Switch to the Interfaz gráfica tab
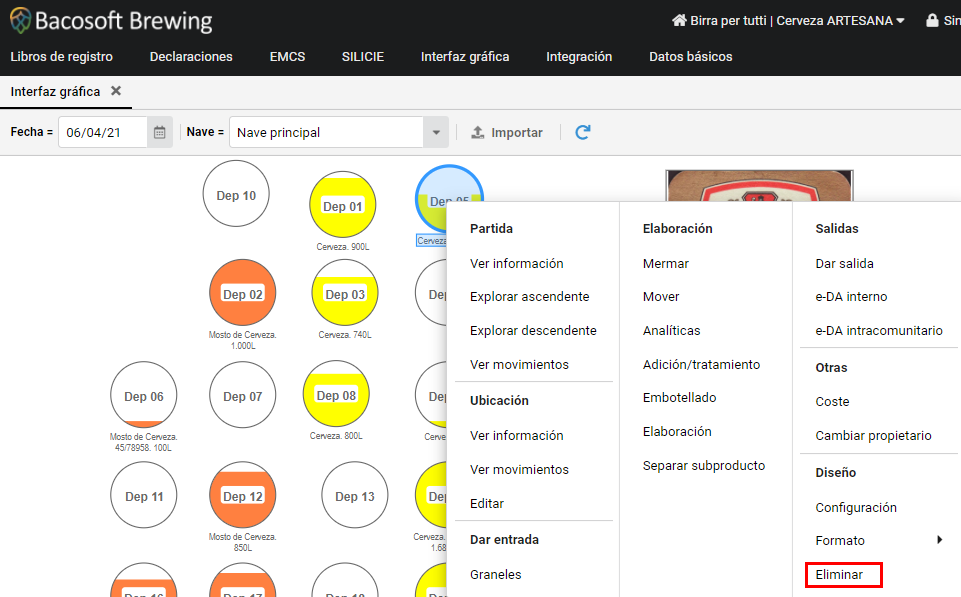 pyautogui.click(x=55, y=91)
